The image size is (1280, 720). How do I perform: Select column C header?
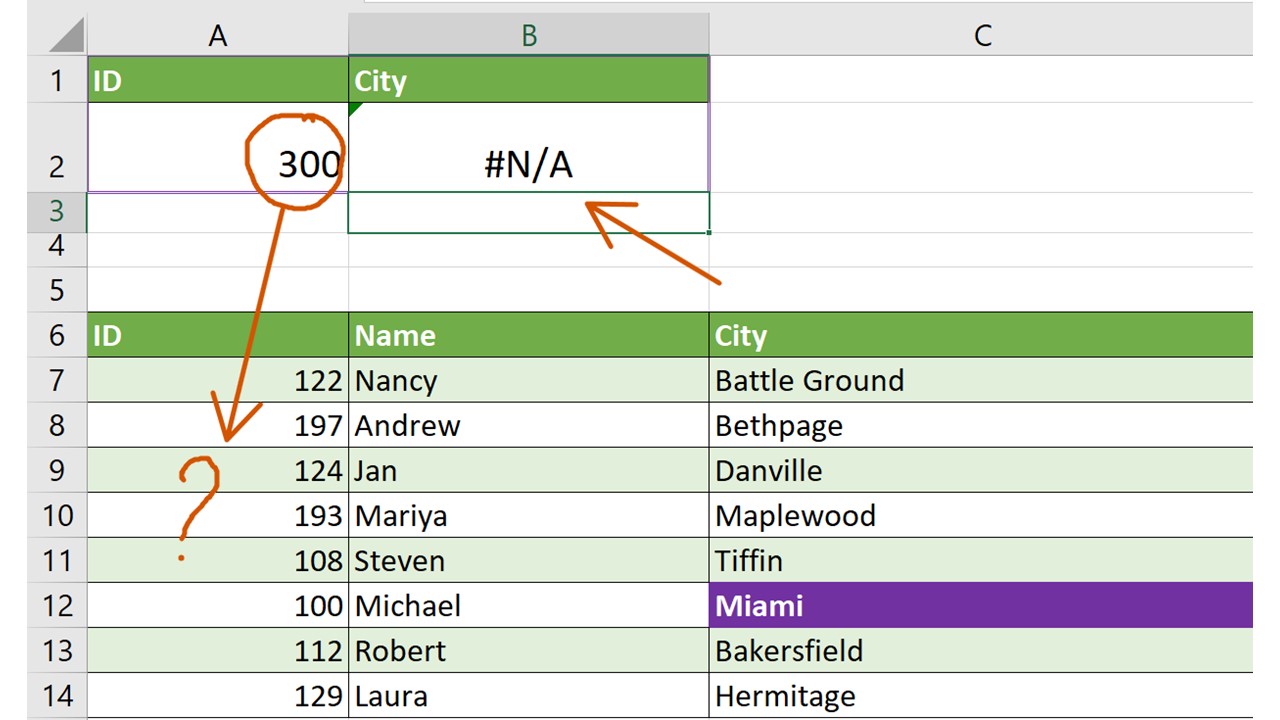coord(981,36)
